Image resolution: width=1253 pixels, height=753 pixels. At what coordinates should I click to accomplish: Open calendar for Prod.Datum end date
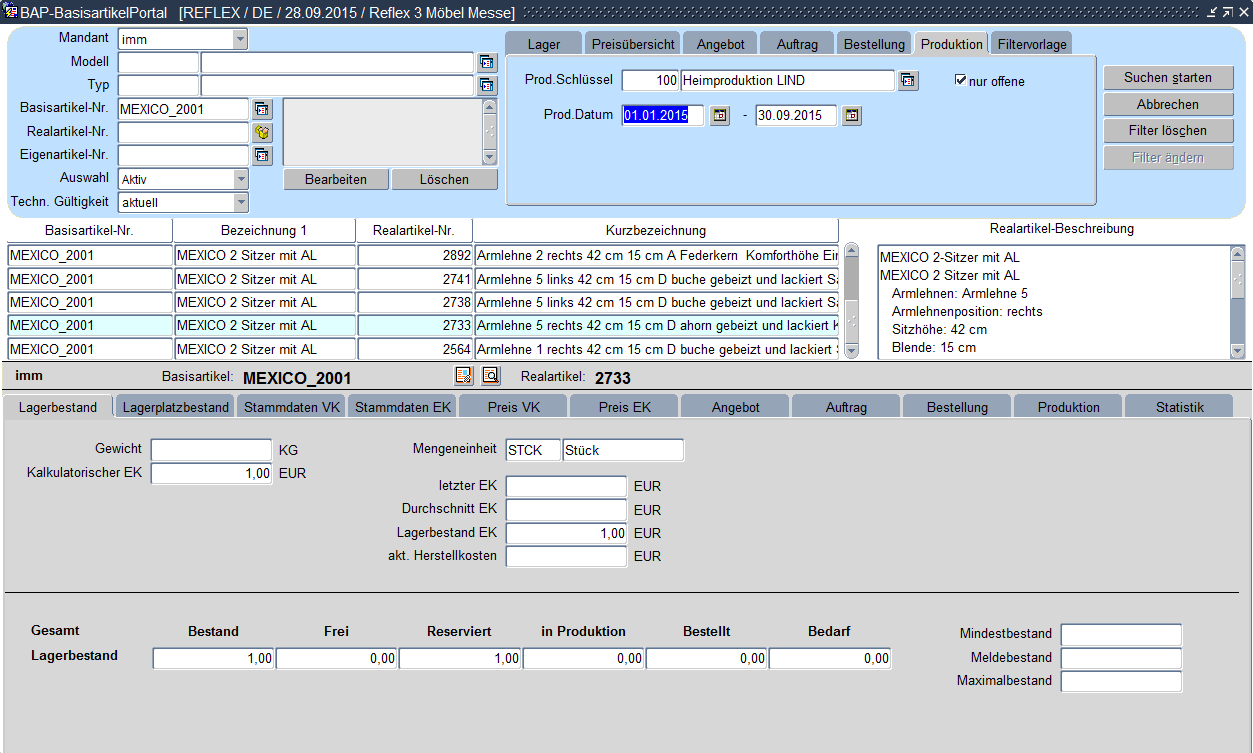(851, 116)
